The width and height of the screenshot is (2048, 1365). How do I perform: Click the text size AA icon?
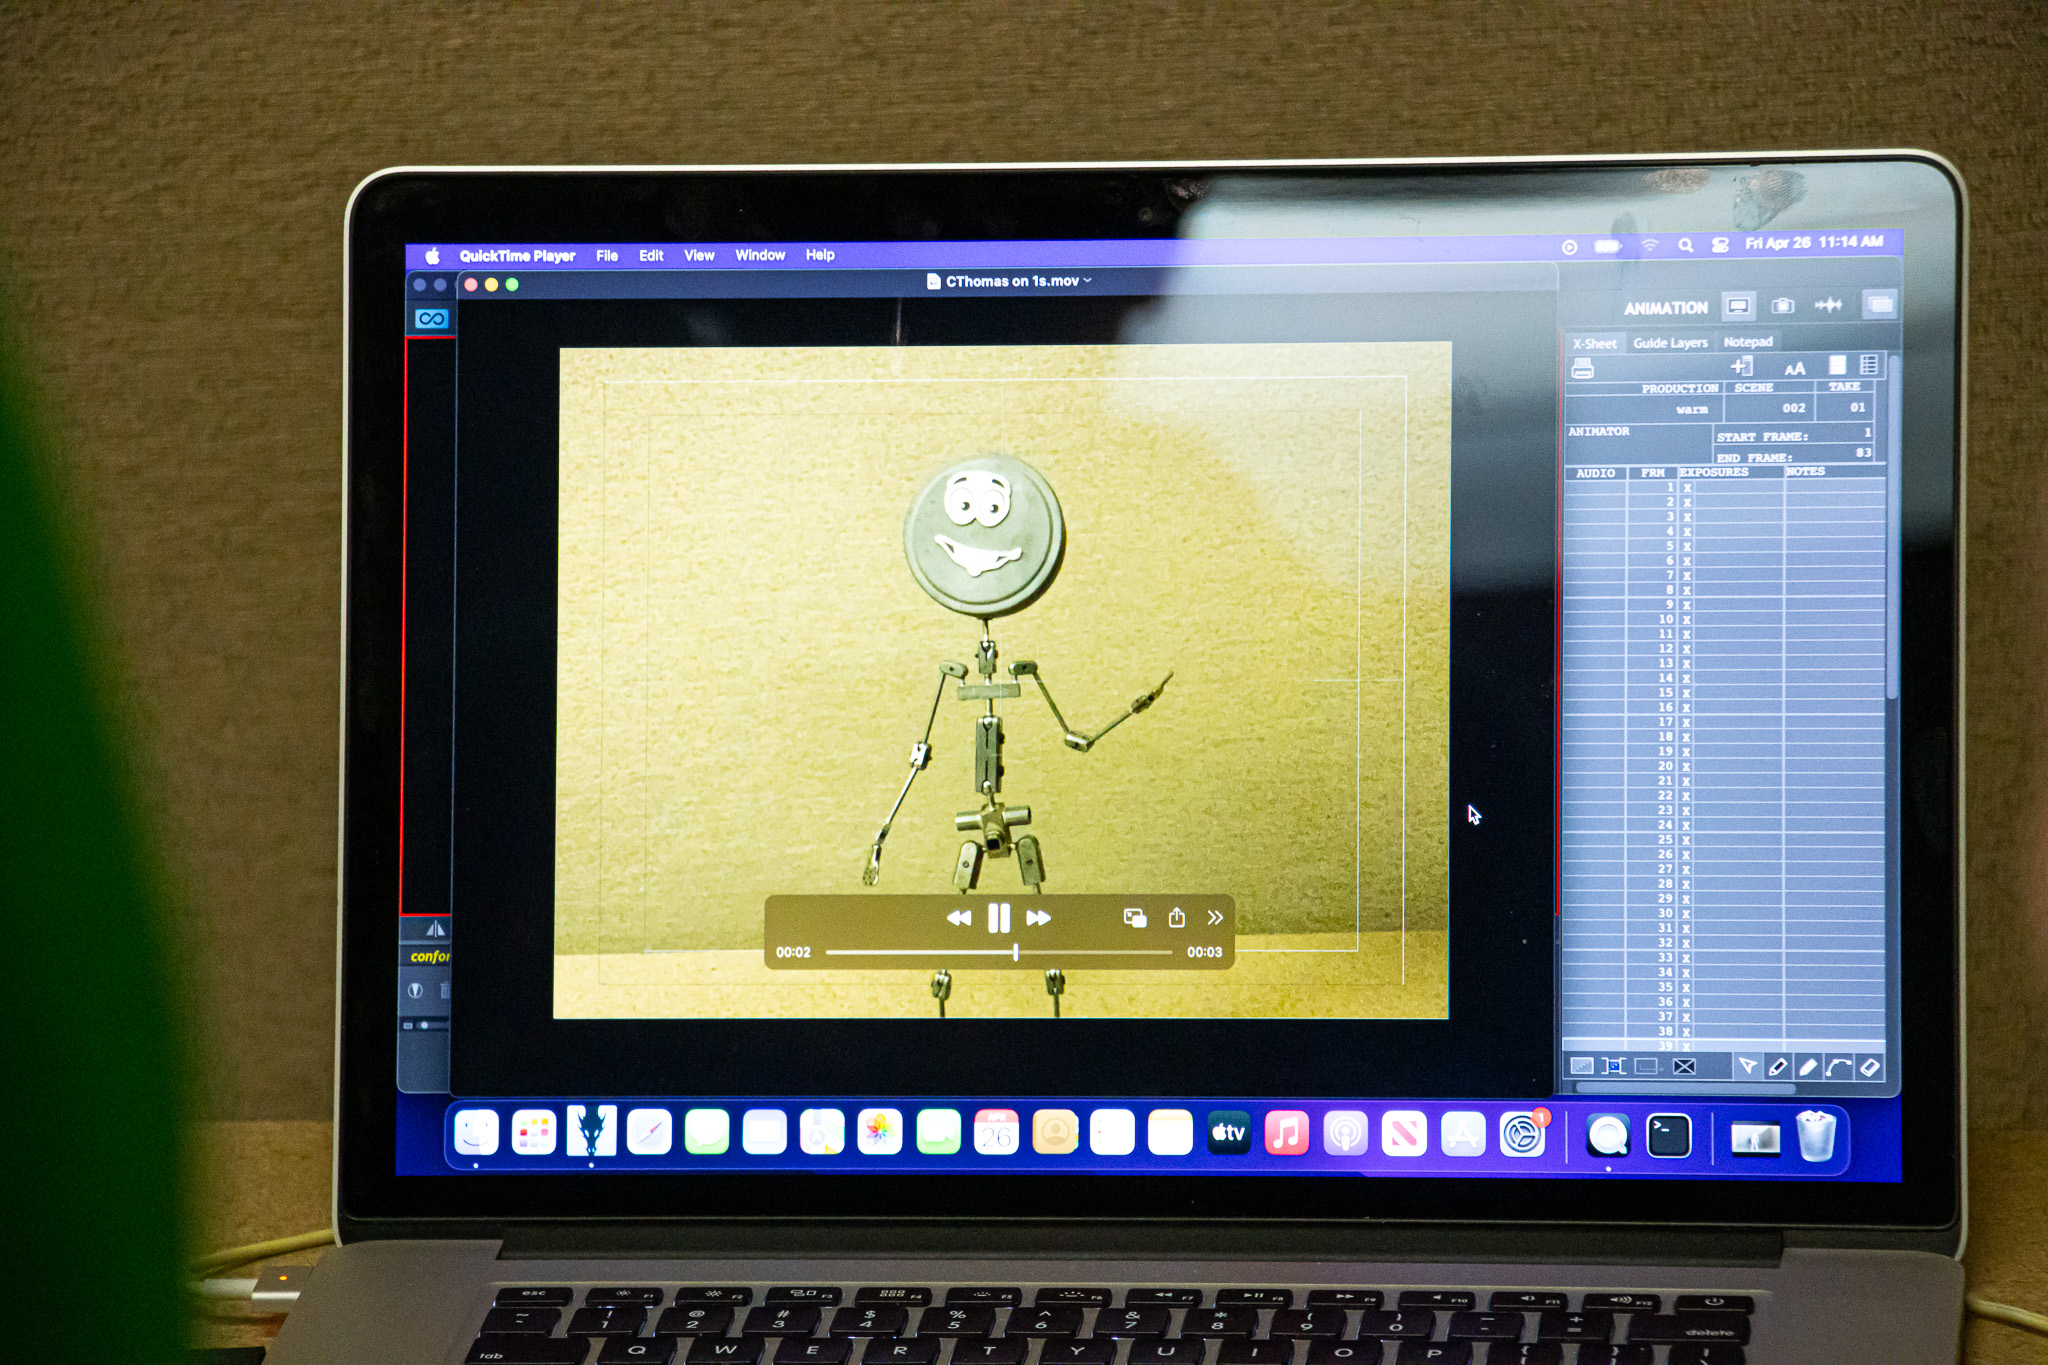click(x=1794, y=368)
